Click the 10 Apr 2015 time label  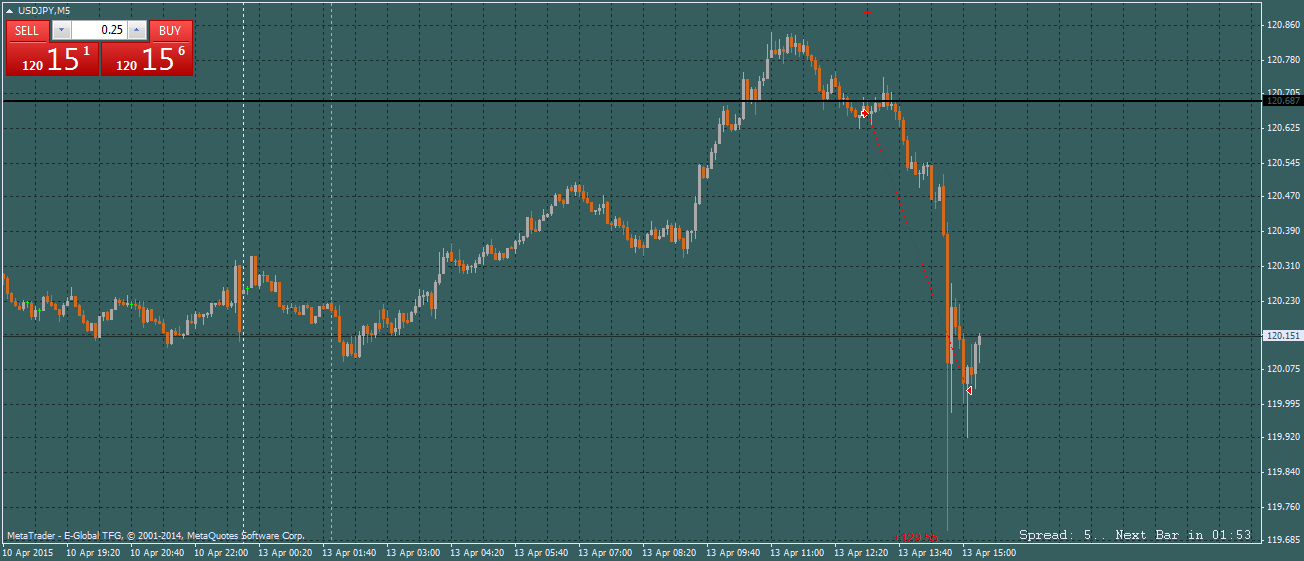pyautogui.click(x=27, y=552)
